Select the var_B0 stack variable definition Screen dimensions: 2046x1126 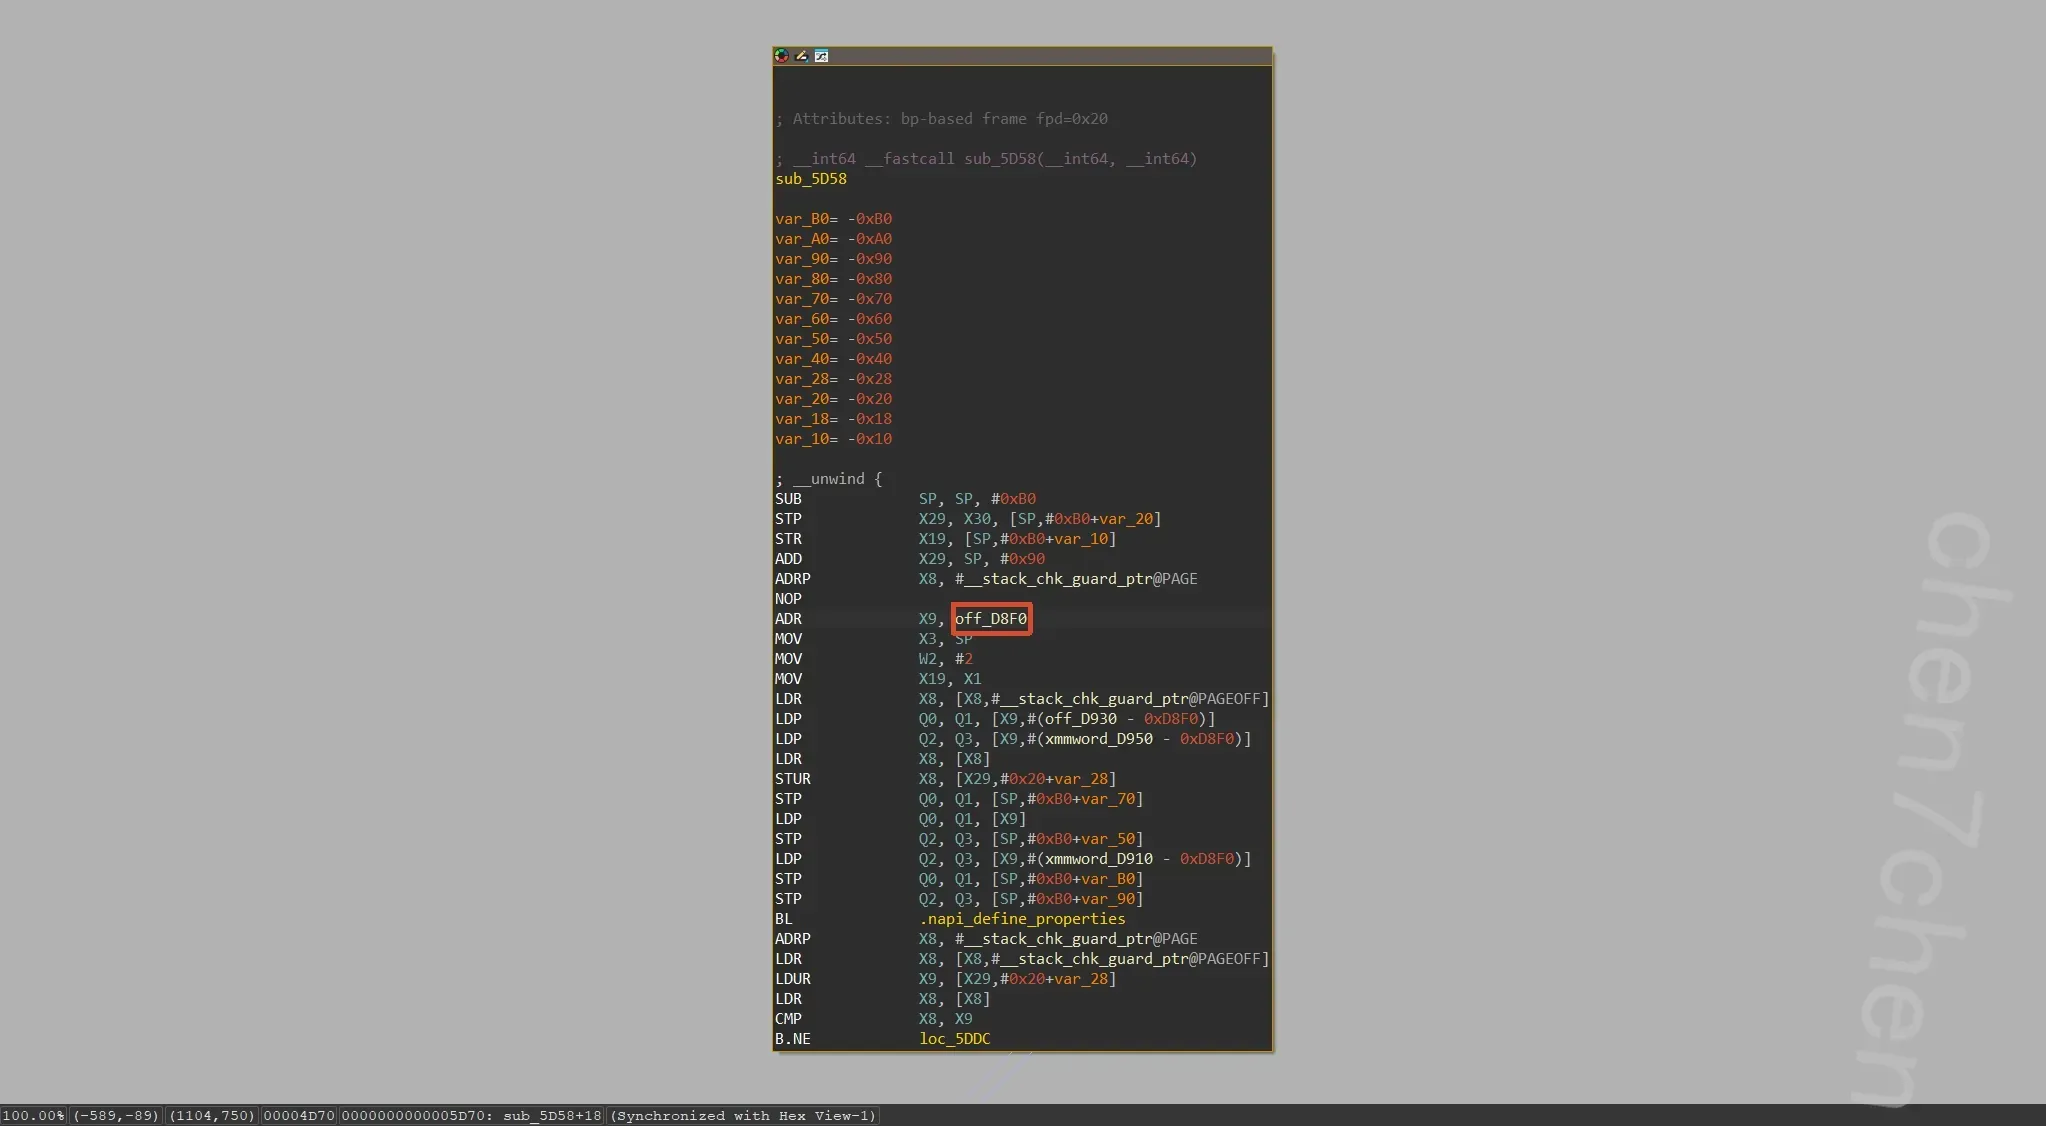802,219
